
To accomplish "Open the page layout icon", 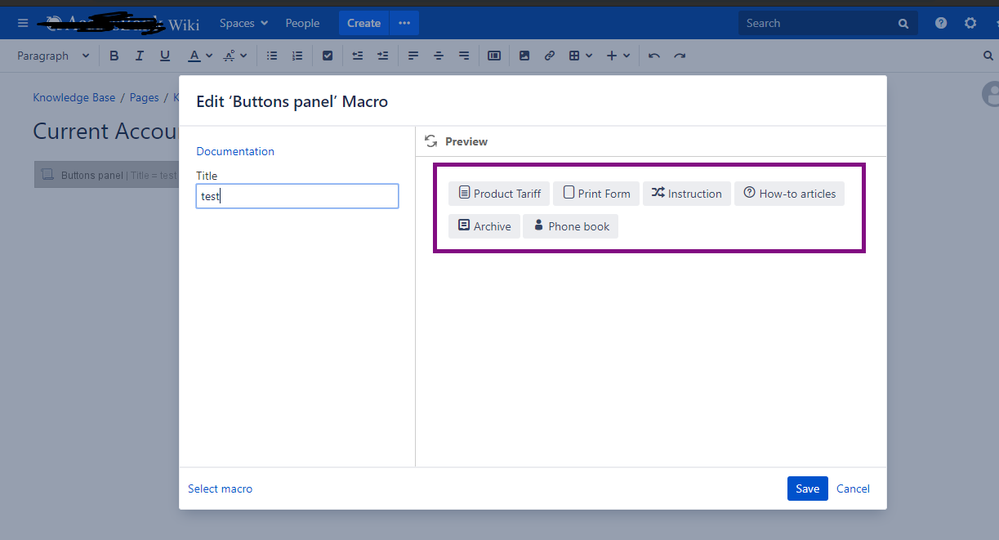I will tap(494, 56).
